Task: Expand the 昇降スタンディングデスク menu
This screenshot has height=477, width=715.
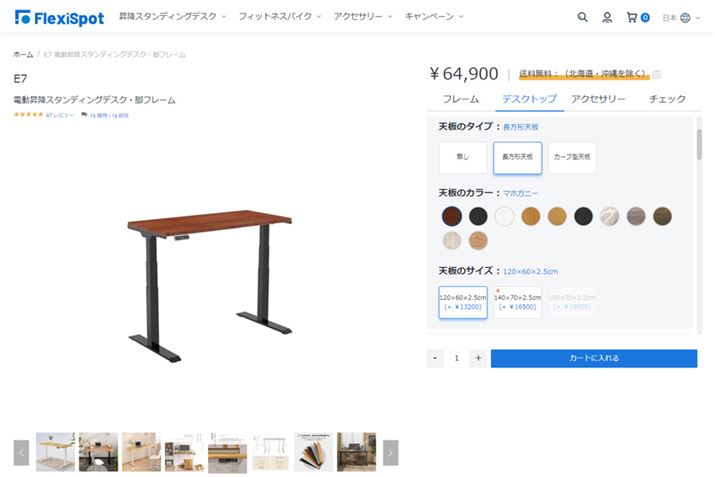Action: pos(172,17)
